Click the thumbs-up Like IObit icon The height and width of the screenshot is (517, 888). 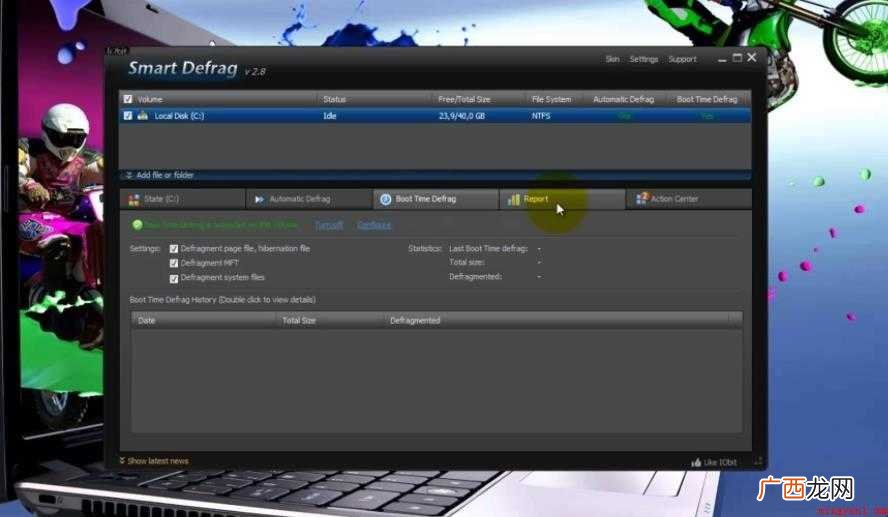tap(696, 462)
